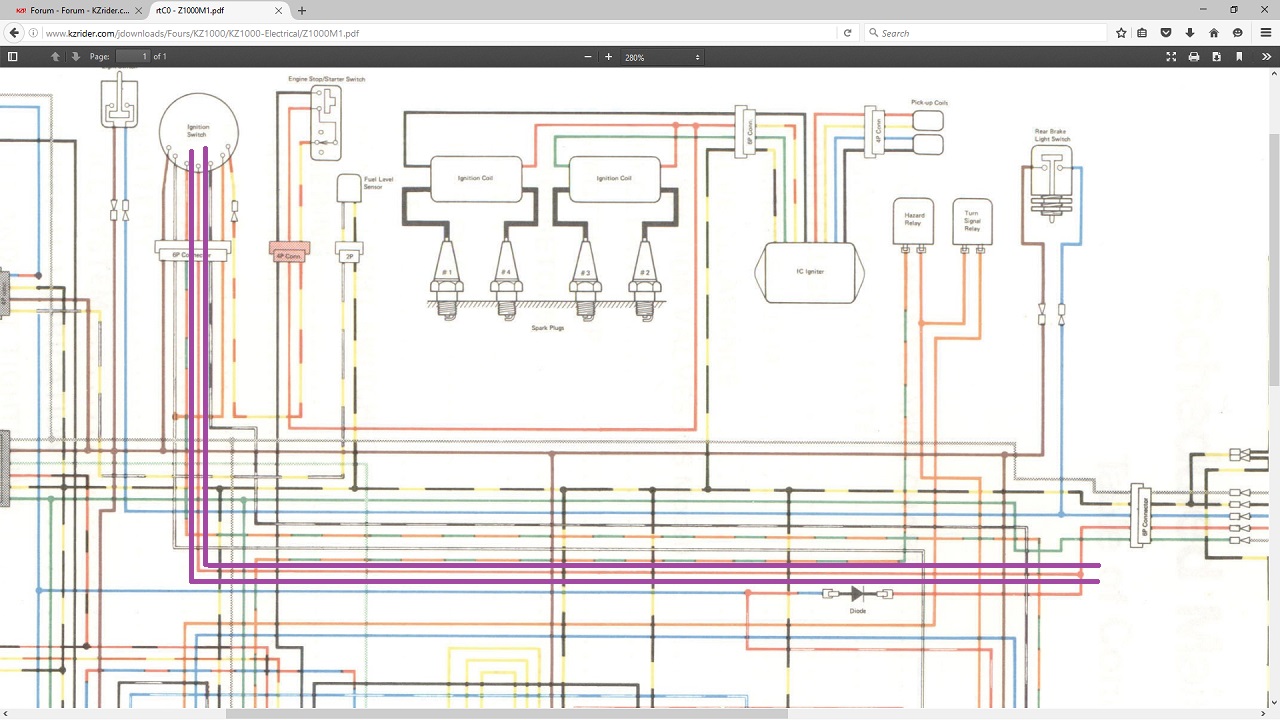
Task: Go to next PDF page
Action: coord(75,57)
